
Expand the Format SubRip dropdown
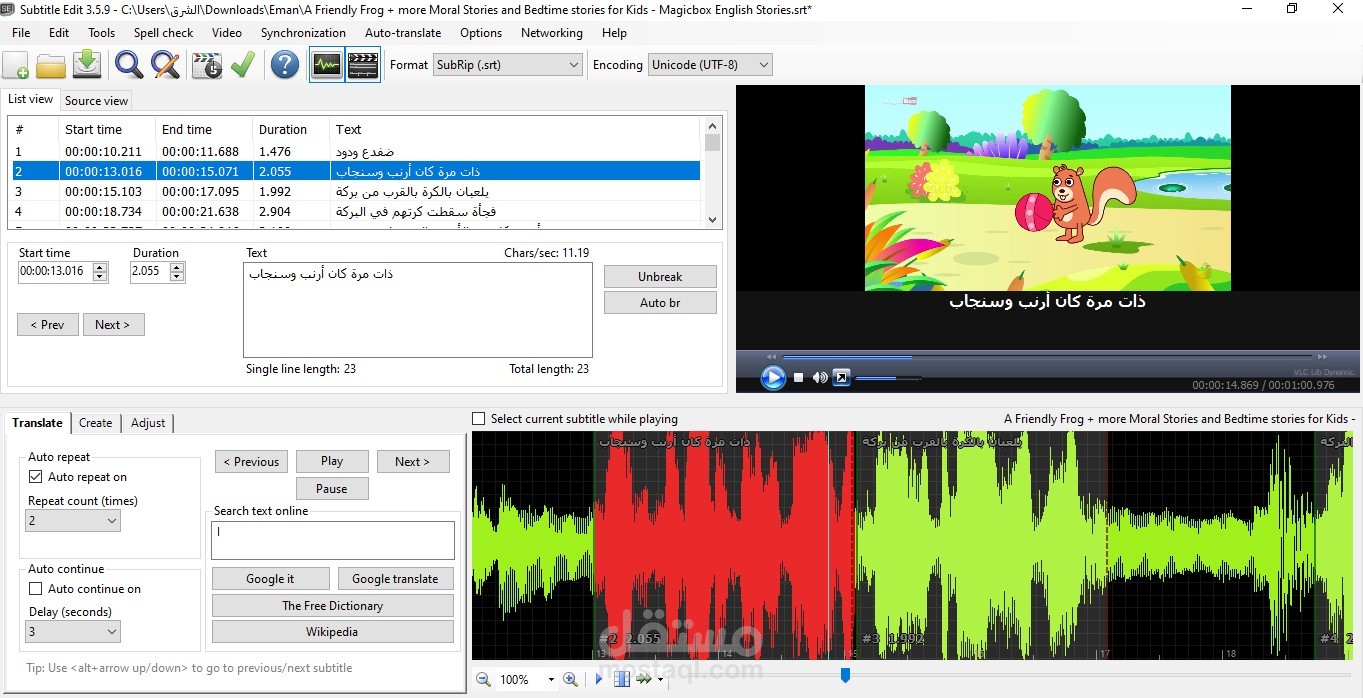tap(507, 65)
